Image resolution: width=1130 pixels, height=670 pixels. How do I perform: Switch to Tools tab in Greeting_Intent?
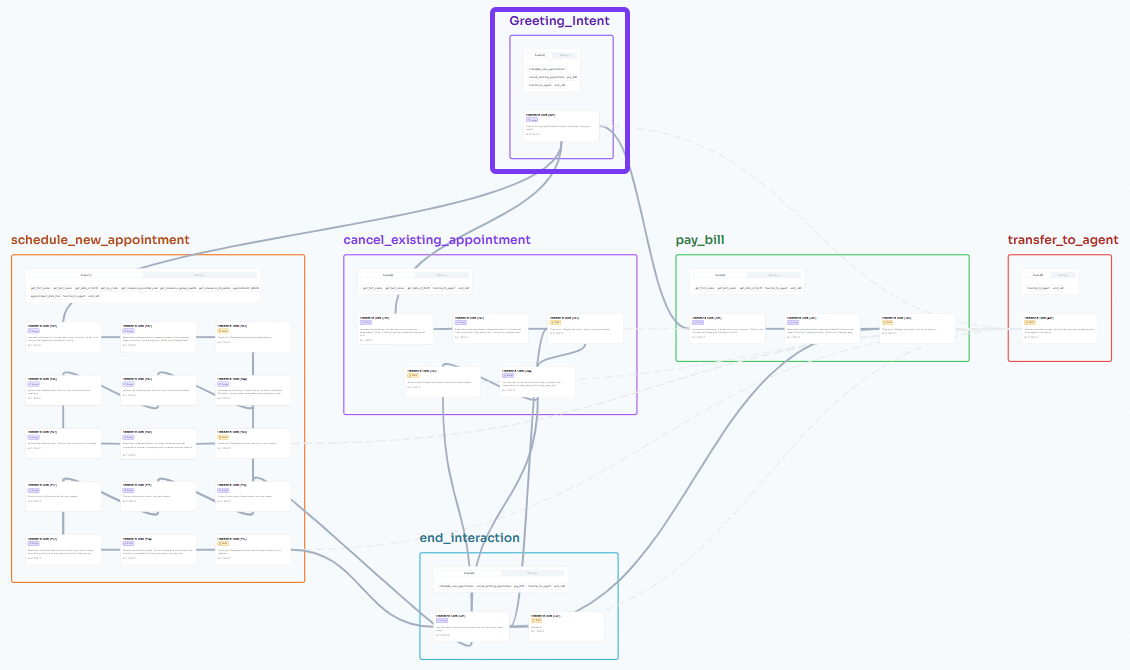(x=539, y=55)
